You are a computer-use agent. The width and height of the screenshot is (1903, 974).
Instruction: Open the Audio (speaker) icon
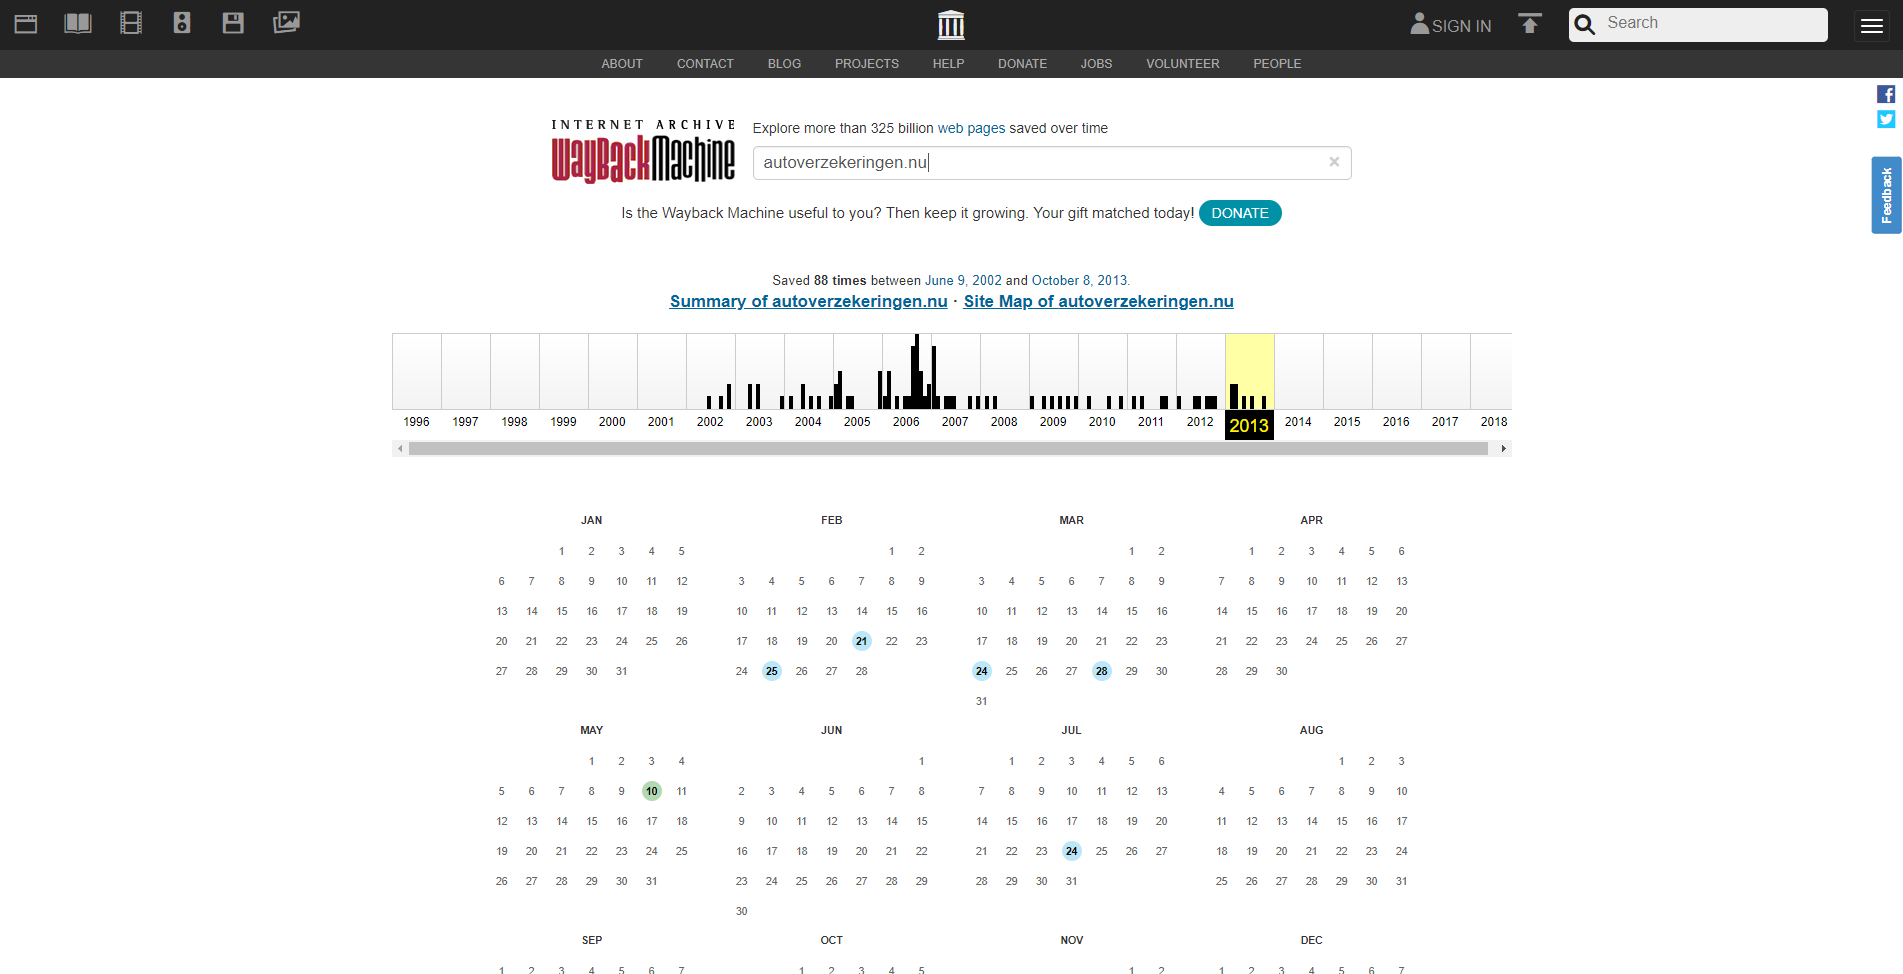coord(182,23)
